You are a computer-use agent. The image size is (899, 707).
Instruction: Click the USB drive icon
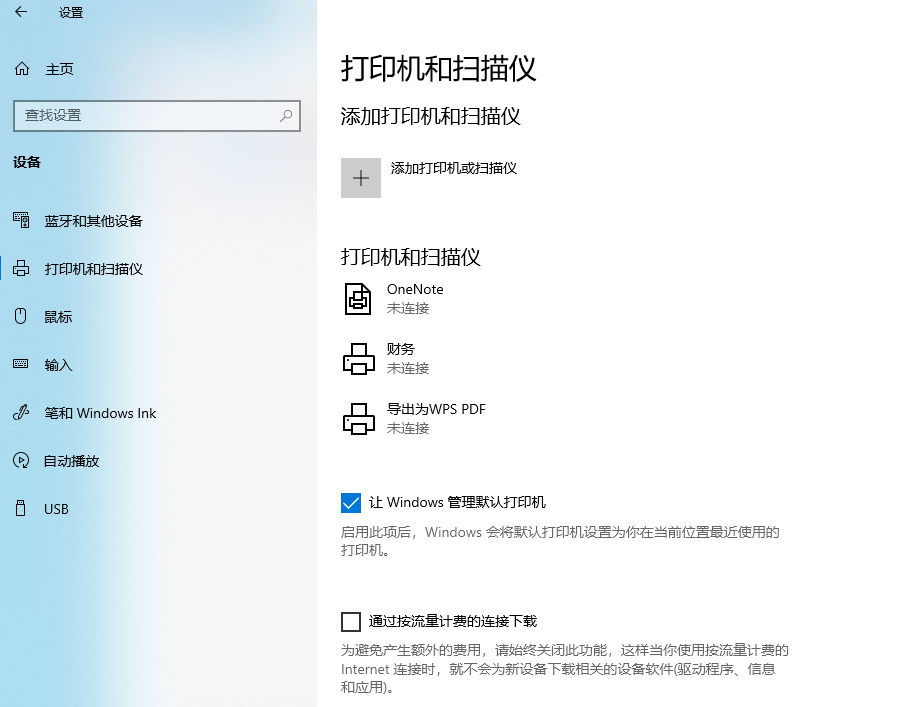(21, 509)
